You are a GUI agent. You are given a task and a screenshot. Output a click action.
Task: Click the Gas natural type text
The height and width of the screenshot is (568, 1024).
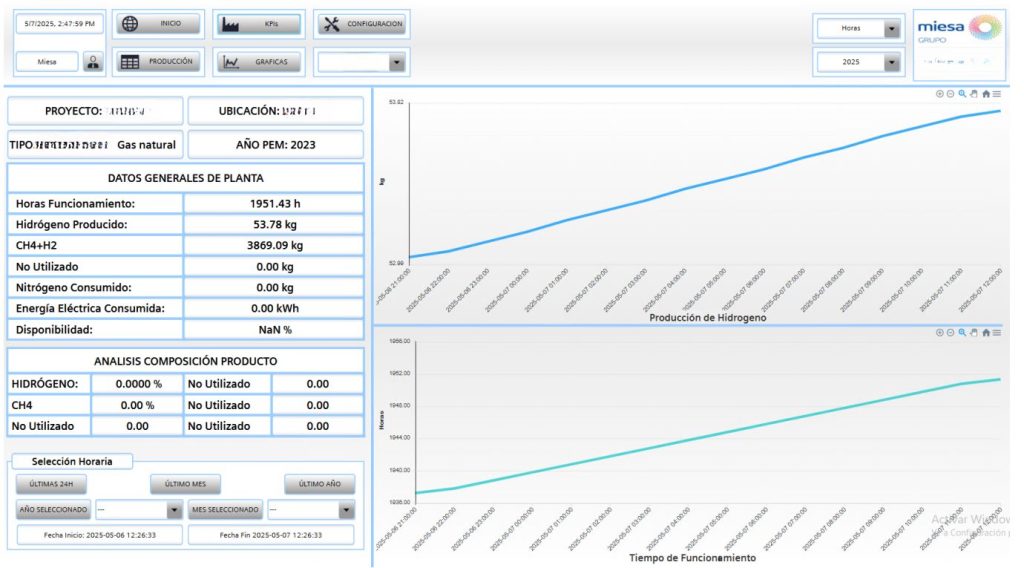click(x=146, y=145)
